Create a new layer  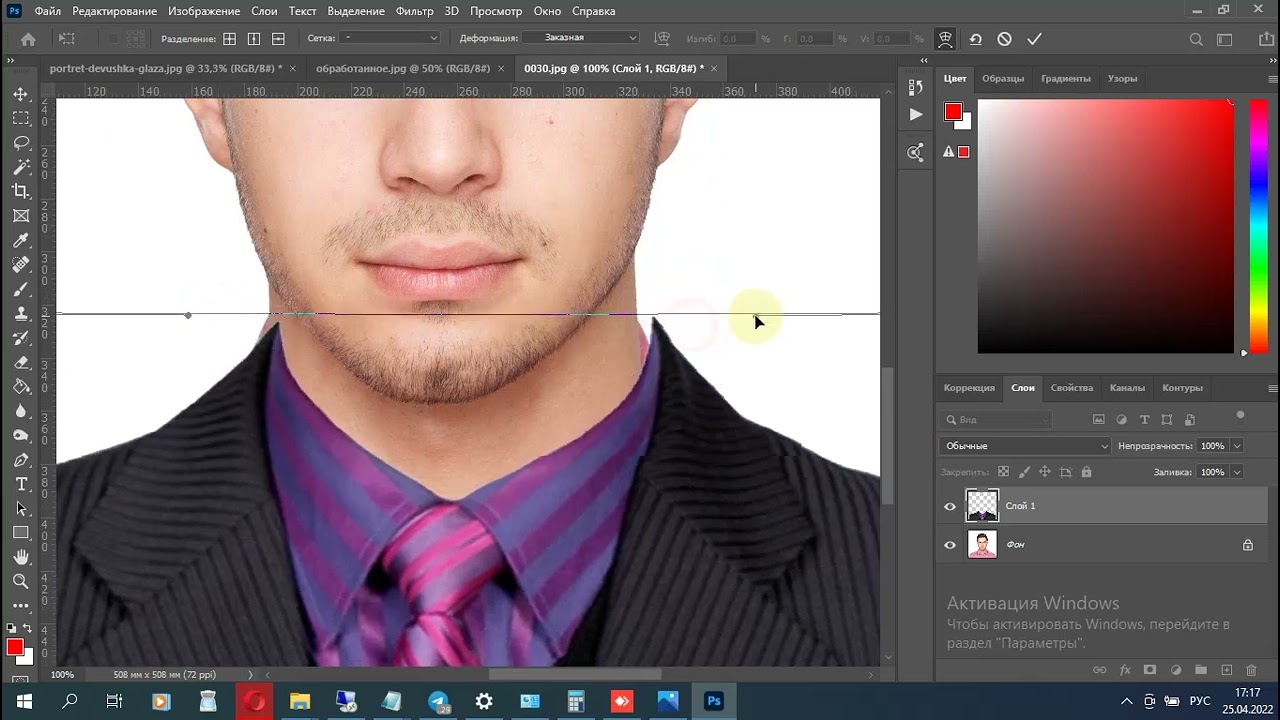coord(1226,670)
